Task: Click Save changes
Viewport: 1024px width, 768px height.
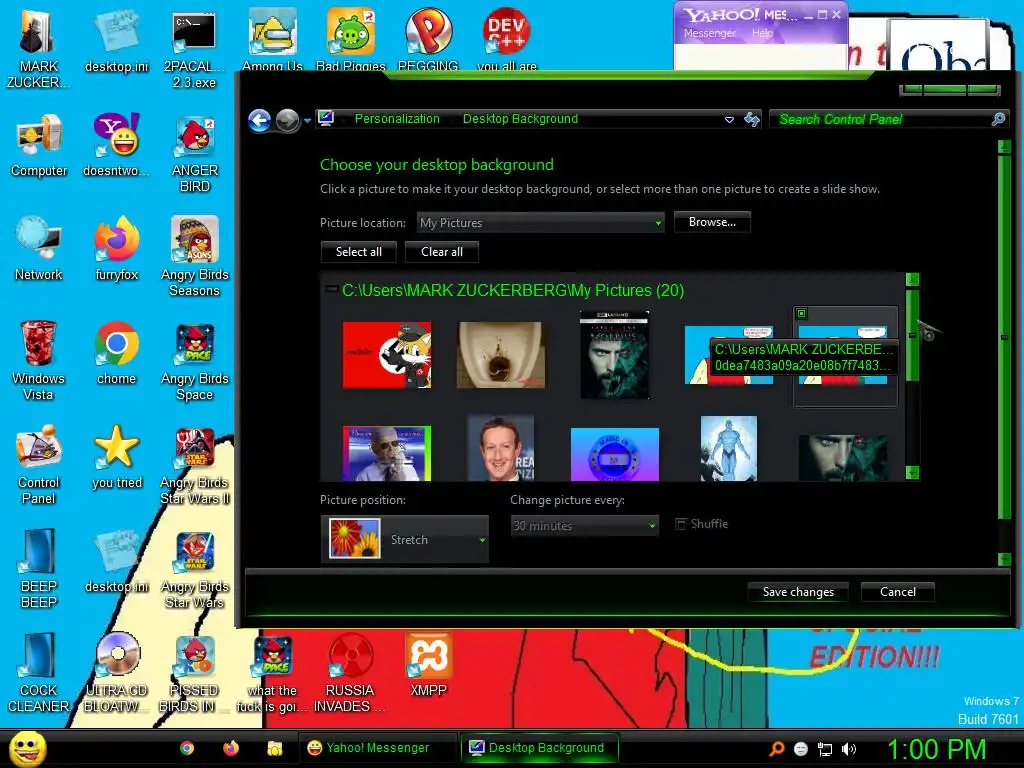Action: tap(798, 592)
